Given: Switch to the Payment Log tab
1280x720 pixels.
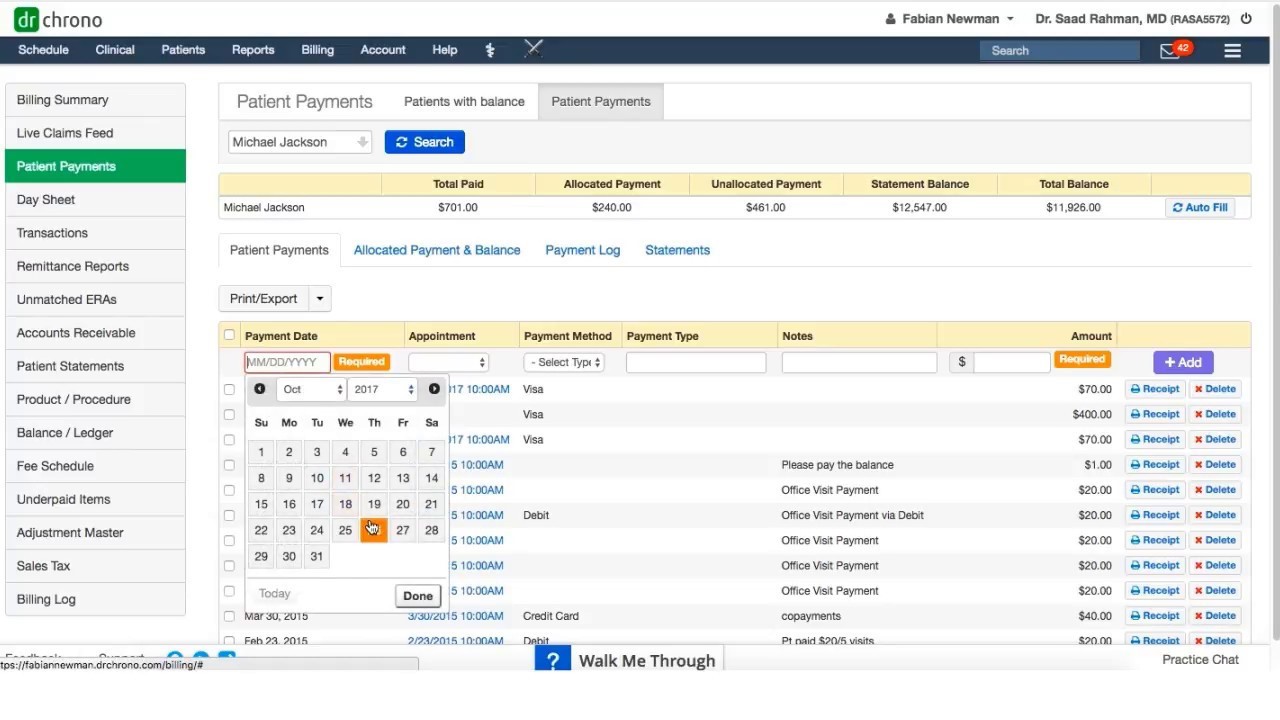Looking at the screenshot, I should (582, 250).
